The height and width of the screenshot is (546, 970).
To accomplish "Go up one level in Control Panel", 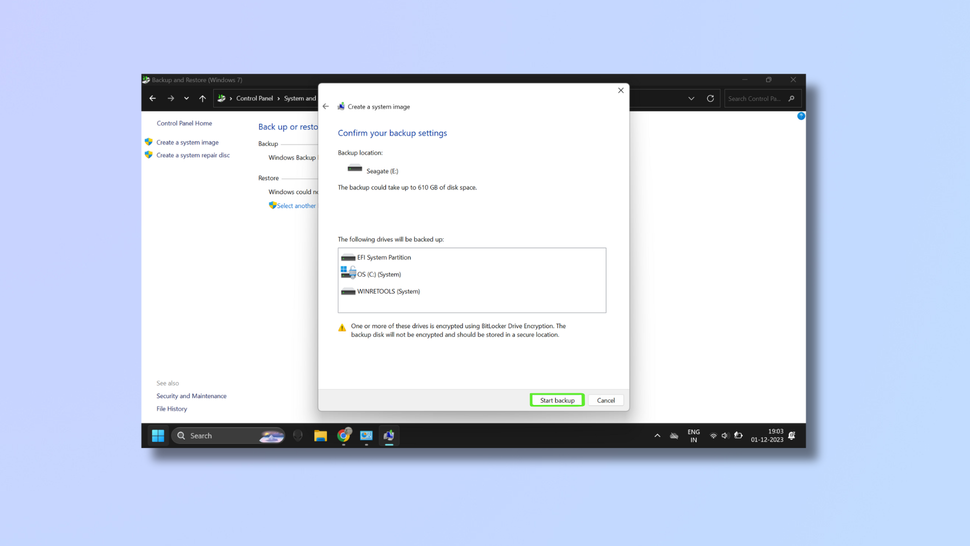I will (x=202, y=98).
